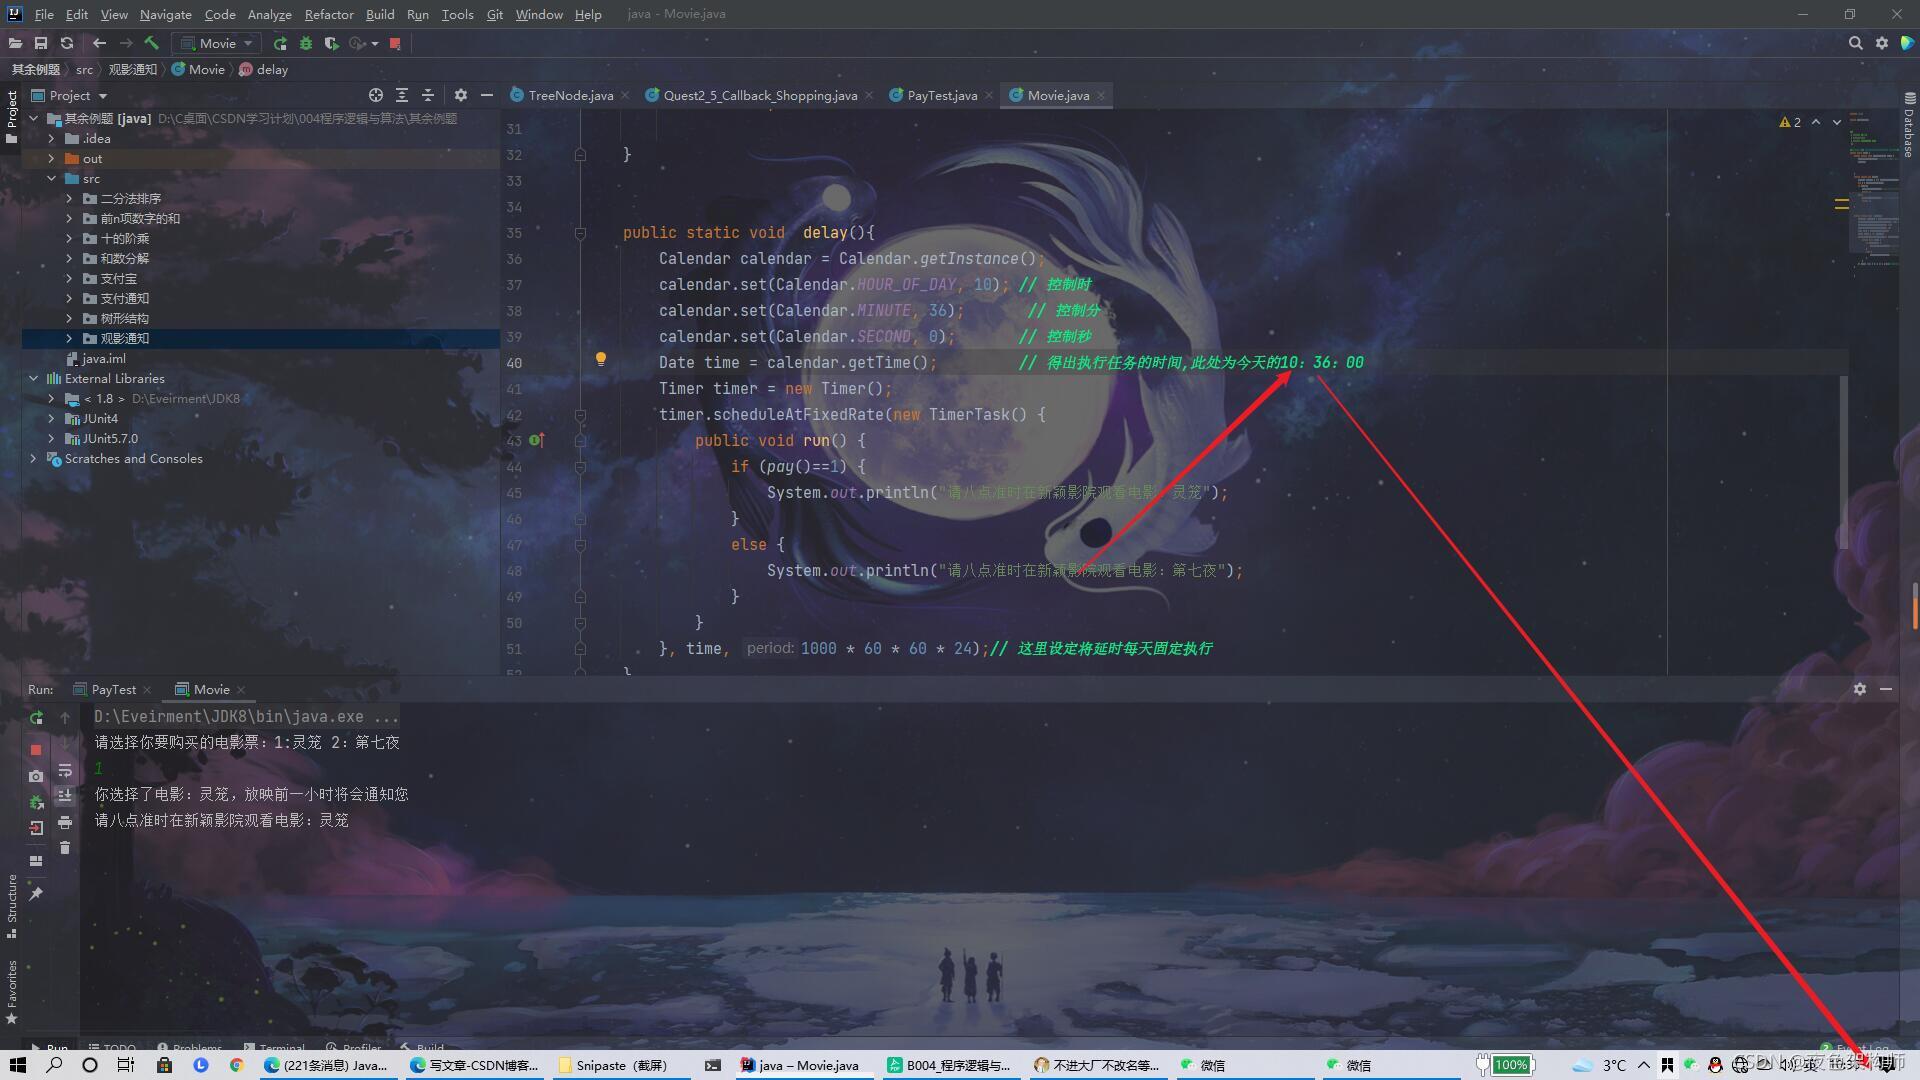Image resolution: width=1920 pixels, height=1080 pixels.
Task: Navigate back with the left arrow icon
Action: click(x=99, y=43)
